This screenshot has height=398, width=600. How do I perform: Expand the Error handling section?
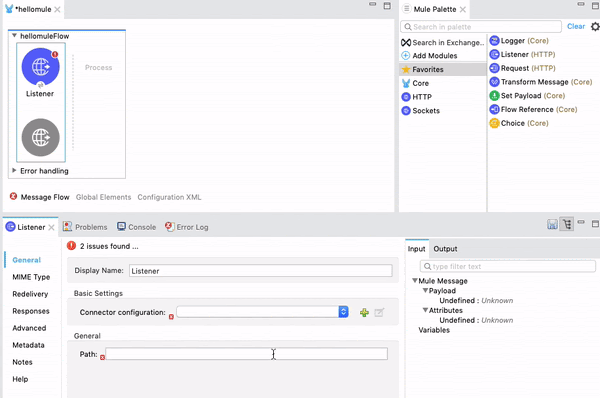(x=14, y=171)
